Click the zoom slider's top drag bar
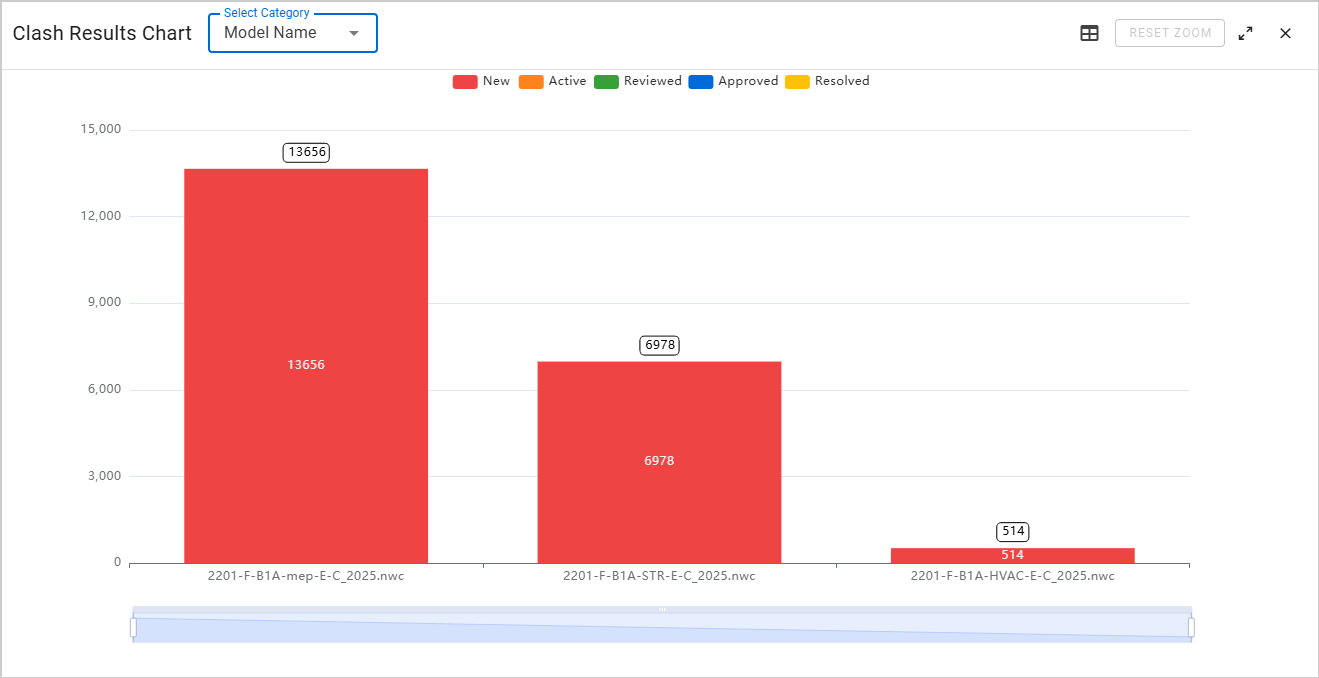 [x=662, y=609]
